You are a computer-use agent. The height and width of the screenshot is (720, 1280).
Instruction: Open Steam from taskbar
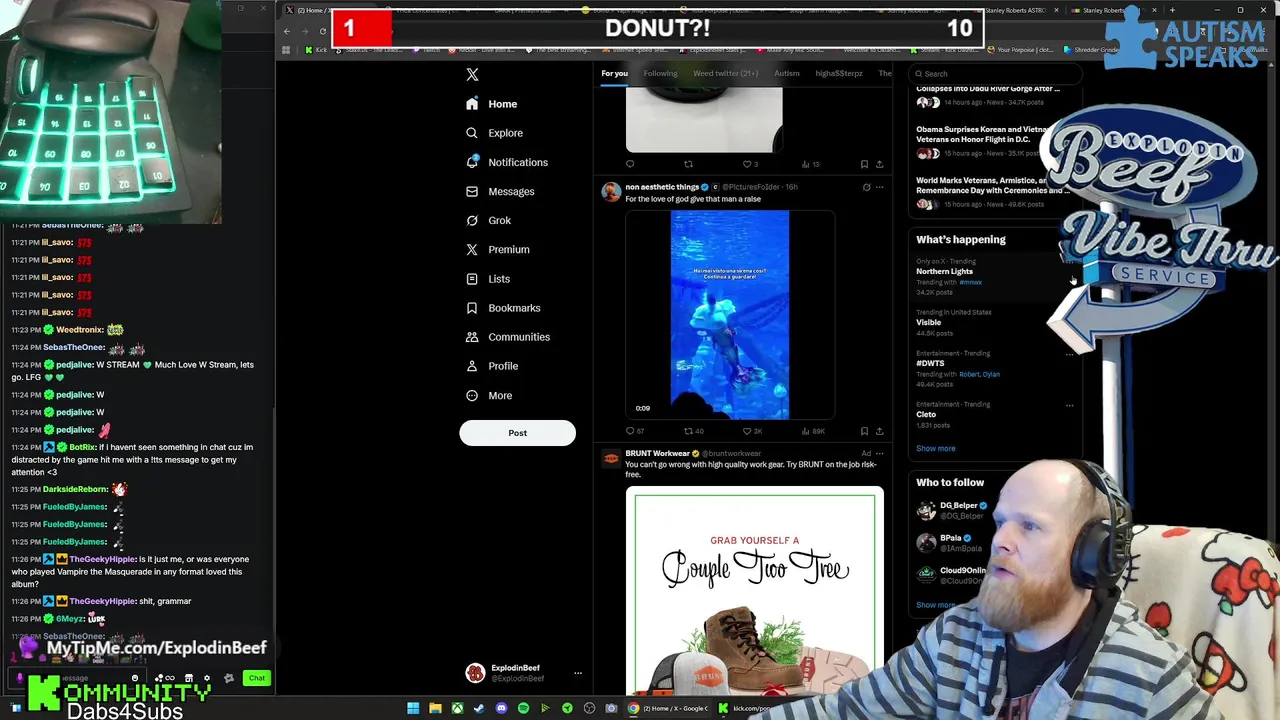479,709
